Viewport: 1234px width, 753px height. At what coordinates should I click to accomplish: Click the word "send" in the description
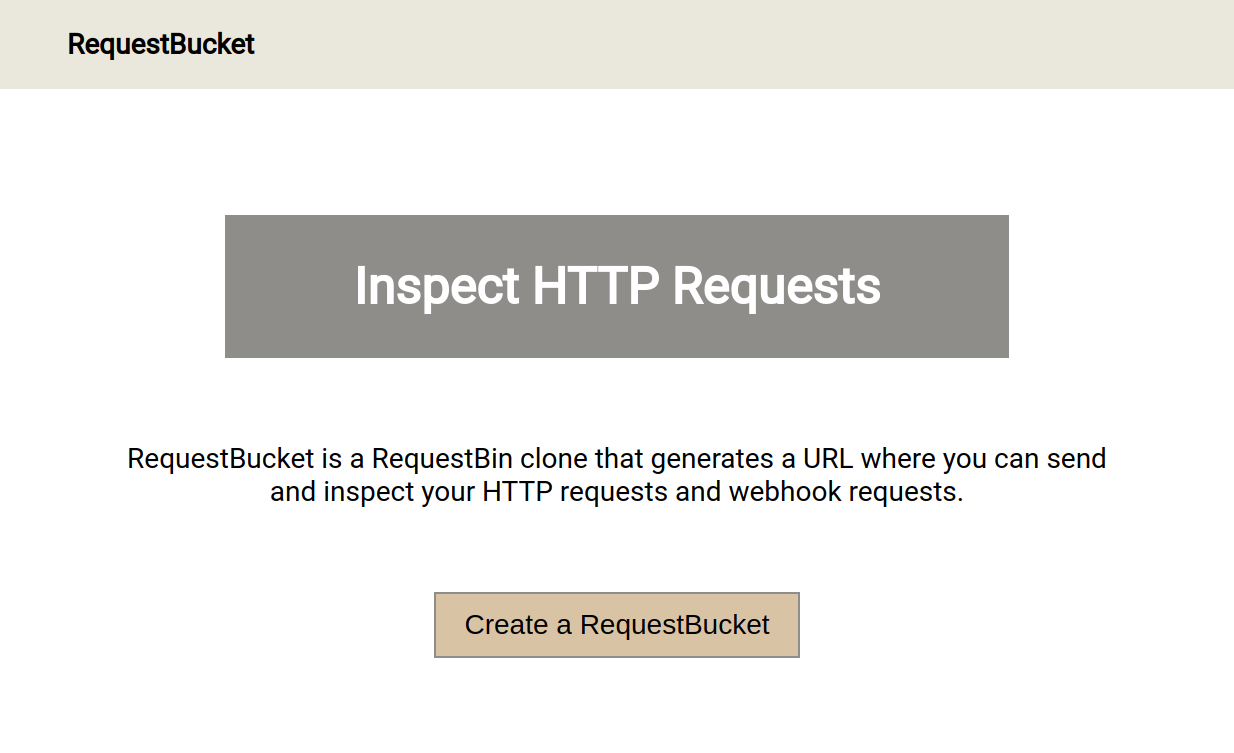point(1077,459)
